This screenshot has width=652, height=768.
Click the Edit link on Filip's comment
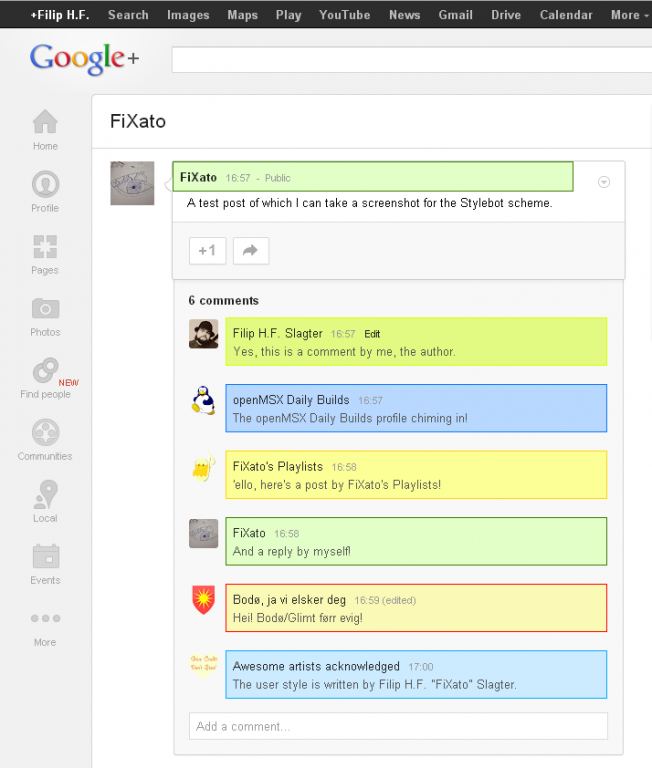click(x=372, y=334)
